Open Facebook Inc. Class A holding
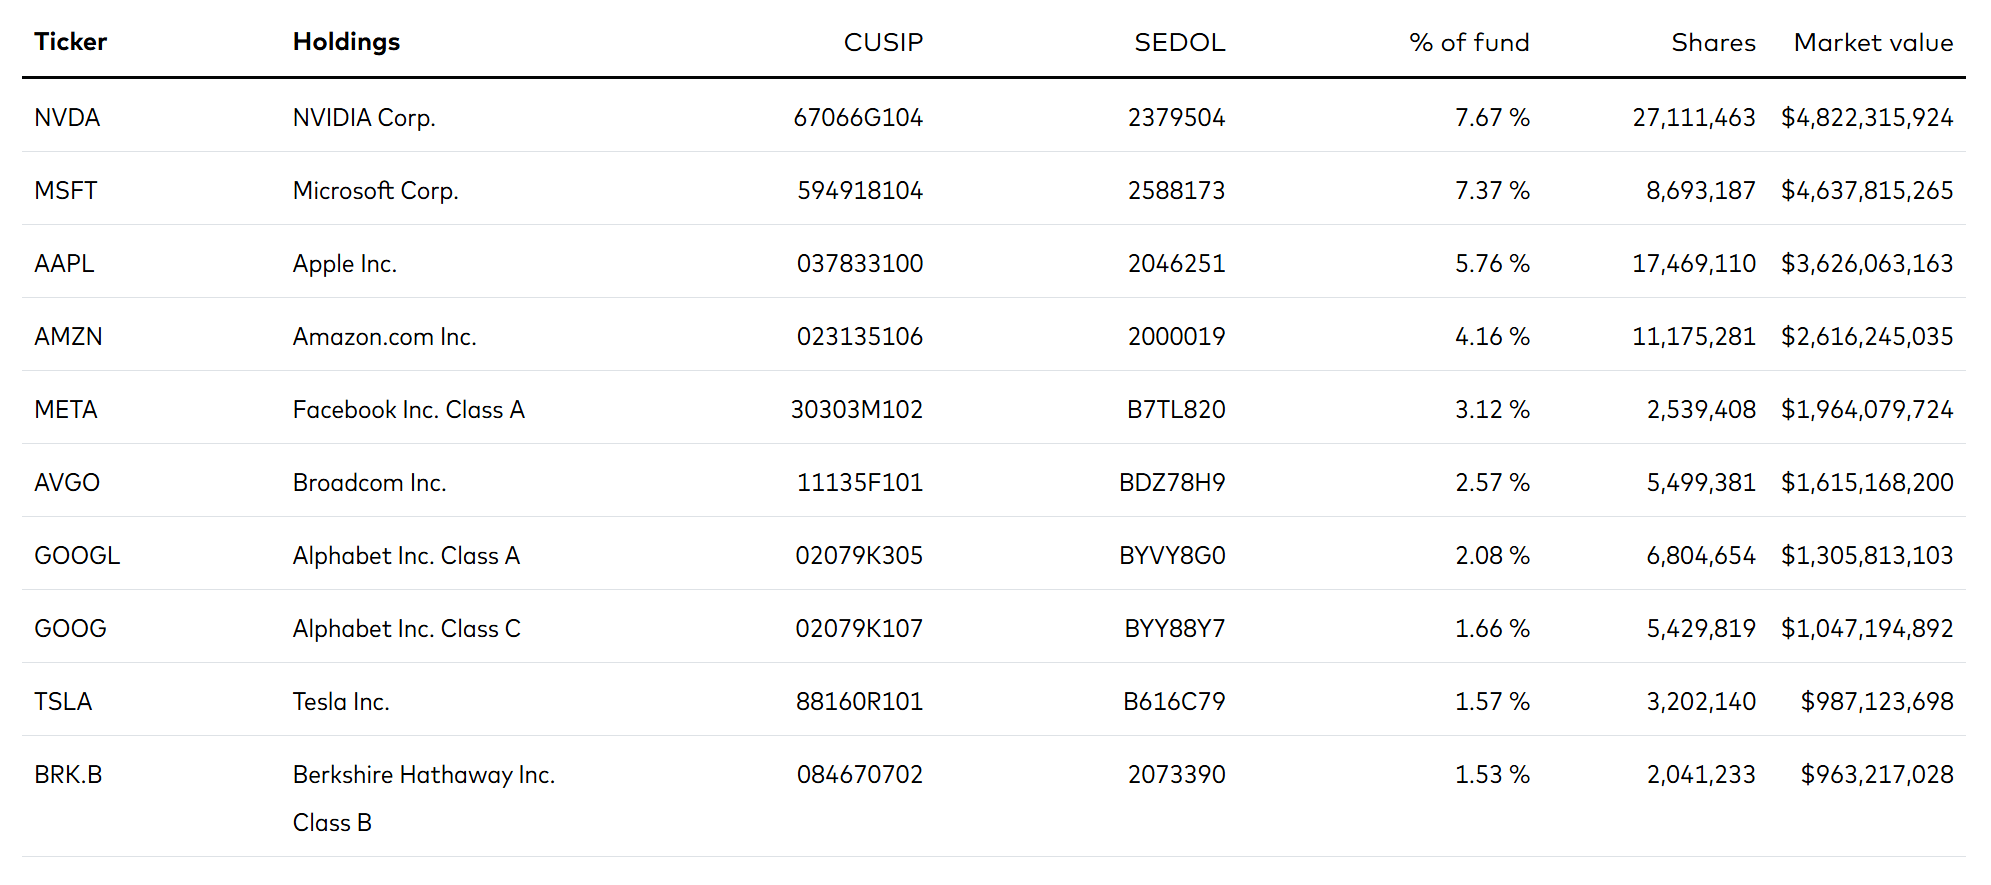Screen dimensions: 1991x885 (x=408, y=410)
